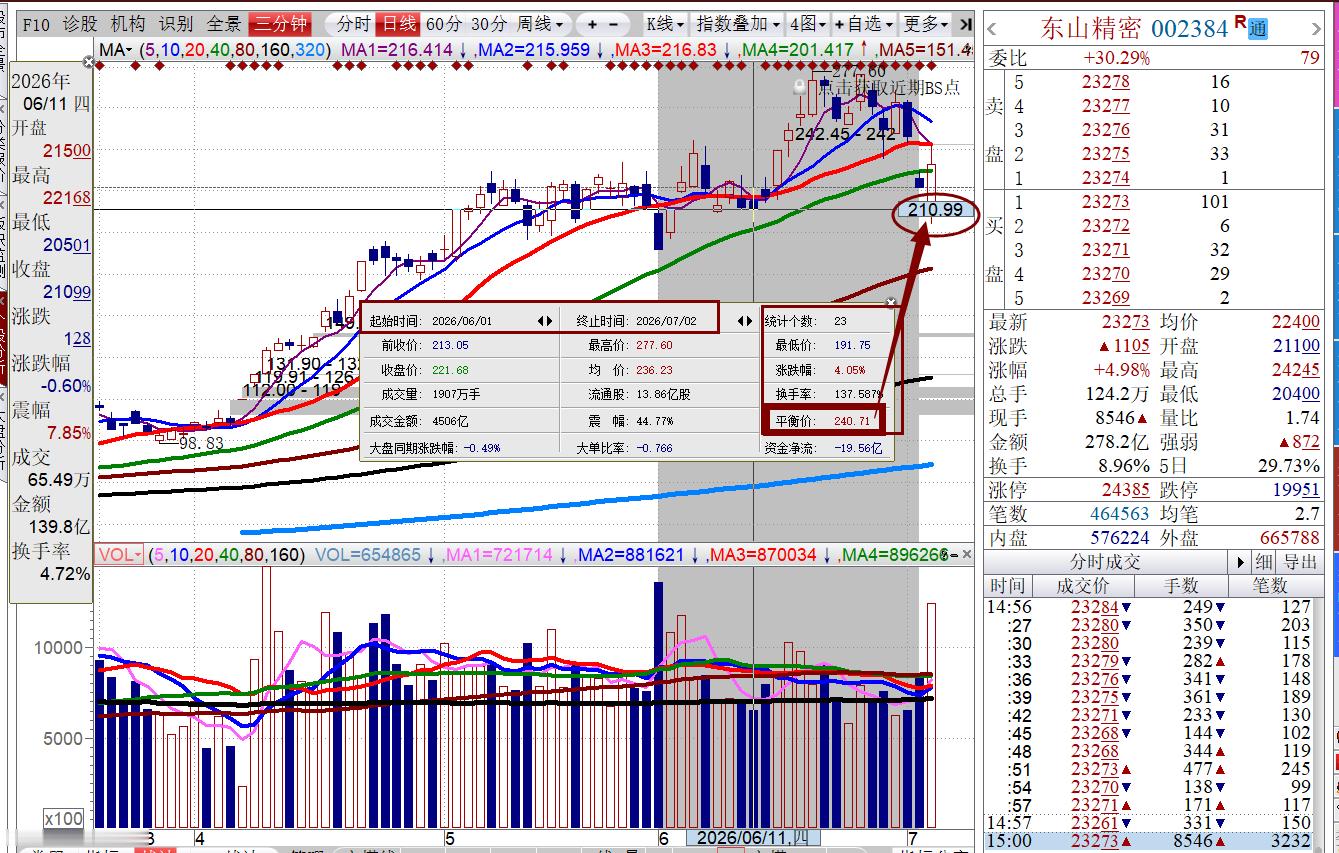Open the 指数叠加 overlay dropdown
The height and width of the screenshot is (853, 1339).
[x=738, y=24]
